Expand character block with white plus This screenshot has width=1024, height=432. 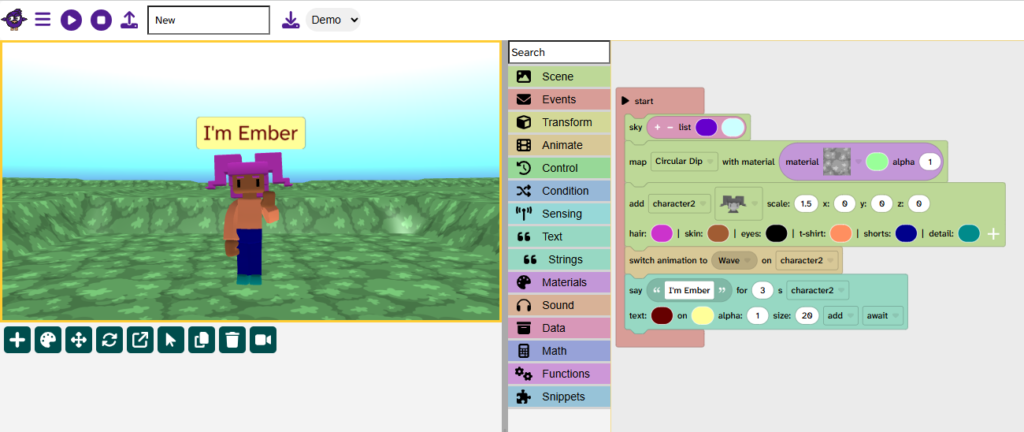[x=993, y=234]
